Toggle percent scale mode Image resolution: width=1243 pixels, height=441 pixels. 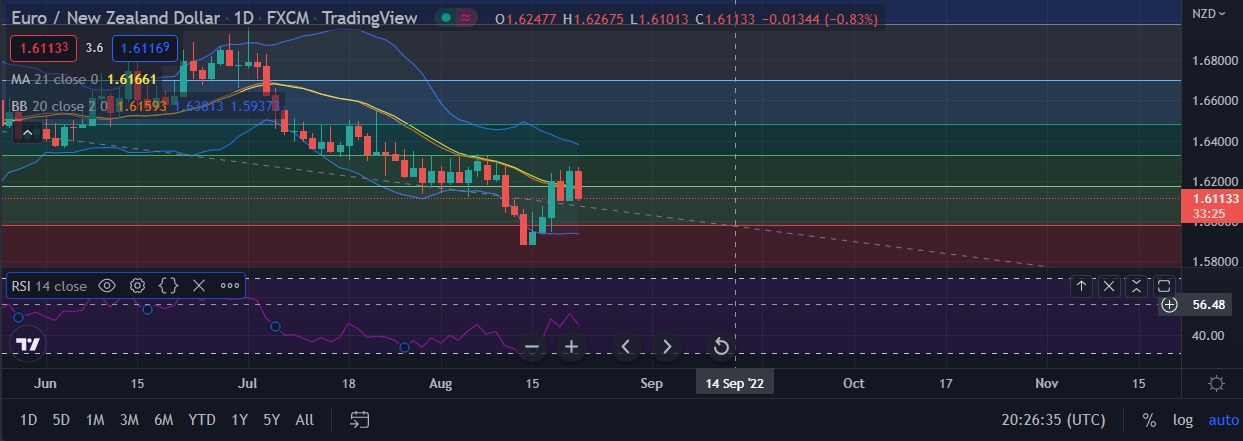1149,420
